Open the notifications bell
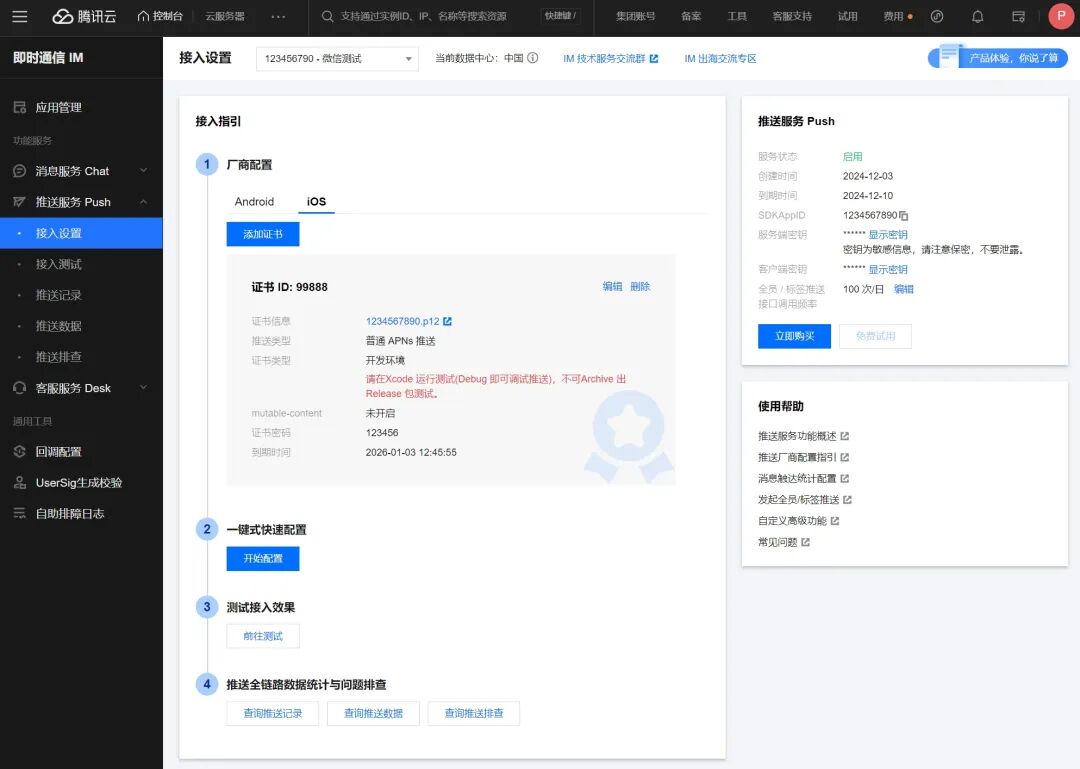 (977, 17)
